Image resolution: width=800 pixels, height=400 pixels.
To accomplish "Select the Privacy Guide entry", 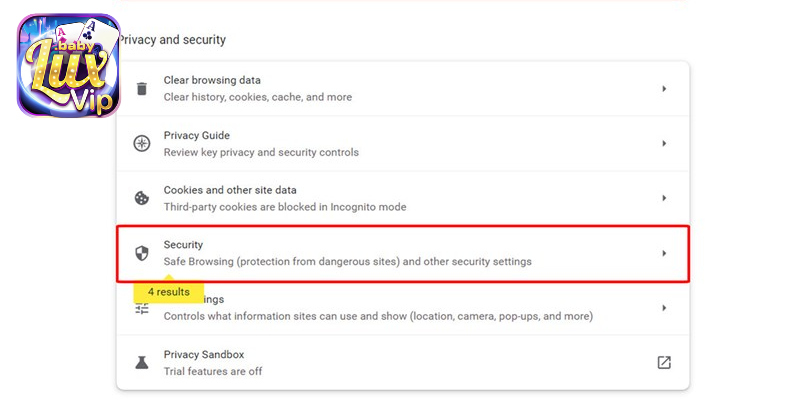I will point(403,143).
